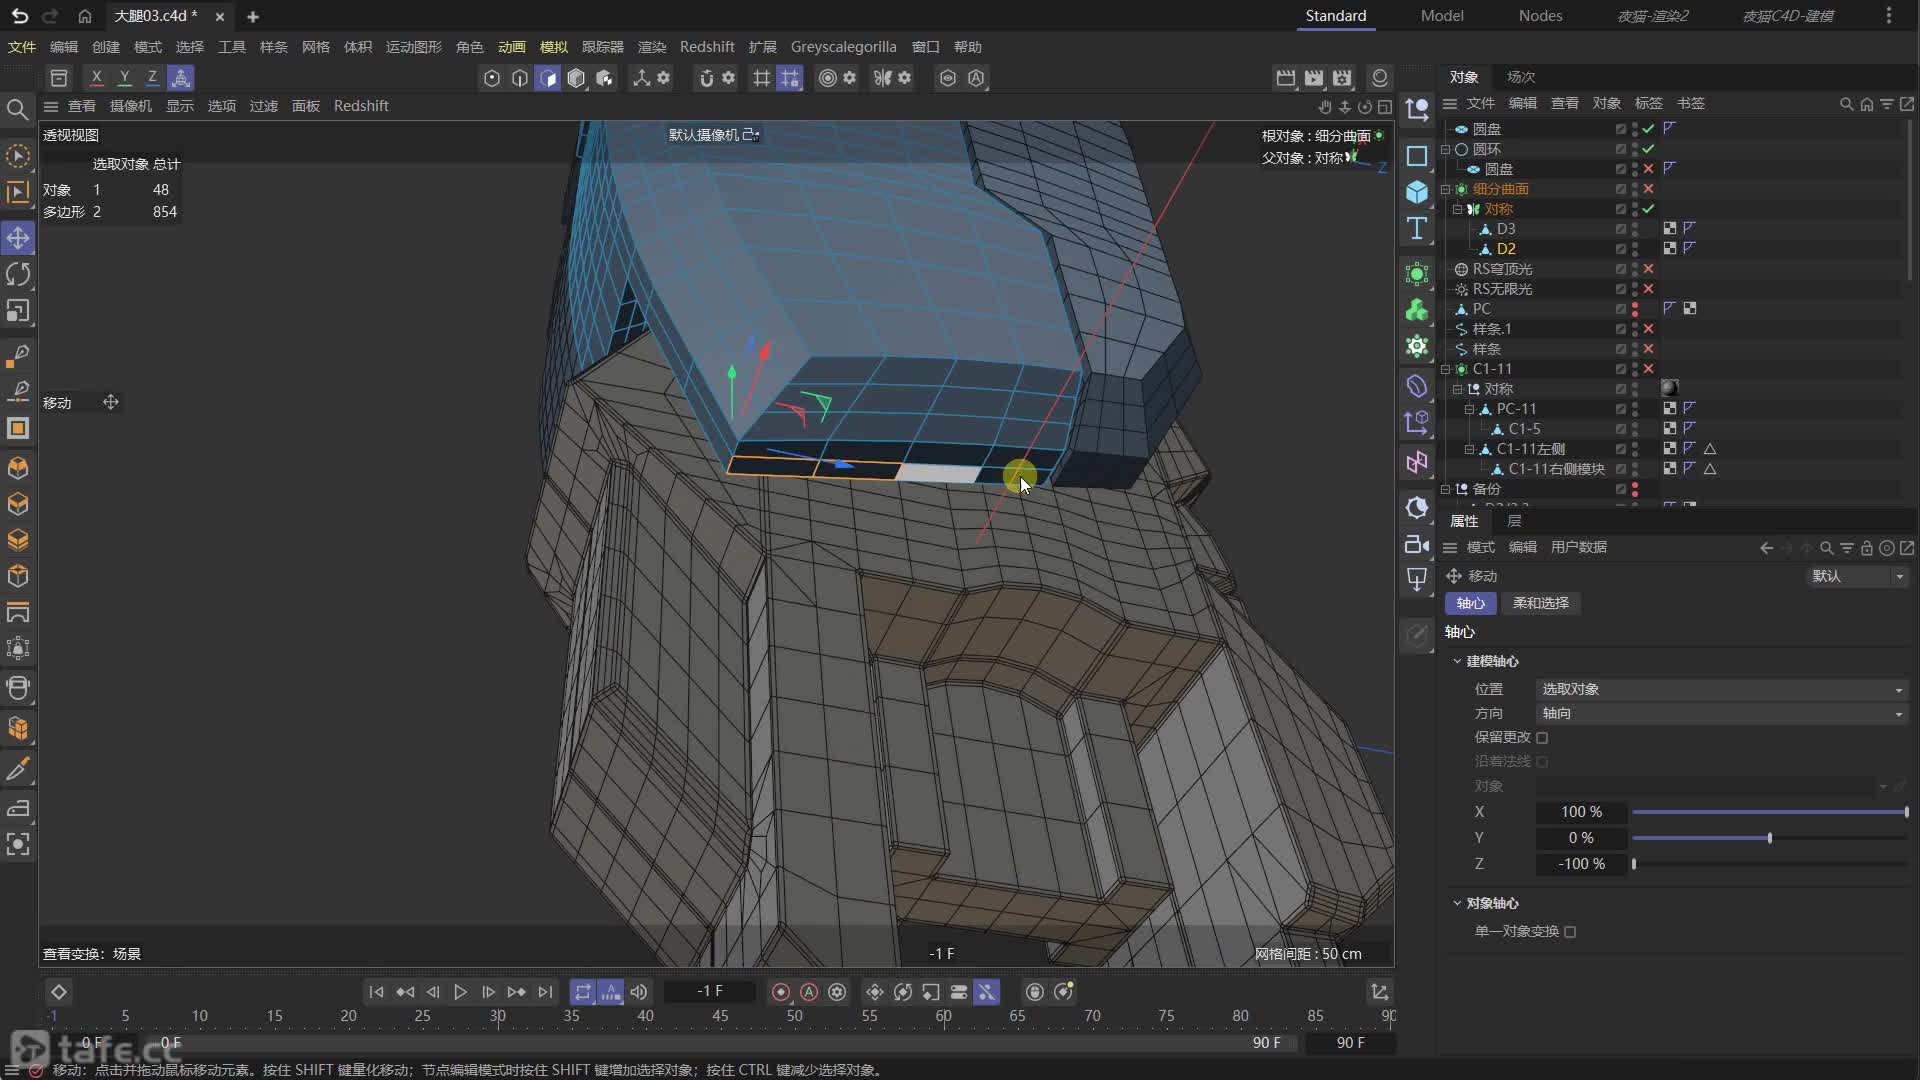Toggle the red X on 细分曲面 object

pos(1648,189)
